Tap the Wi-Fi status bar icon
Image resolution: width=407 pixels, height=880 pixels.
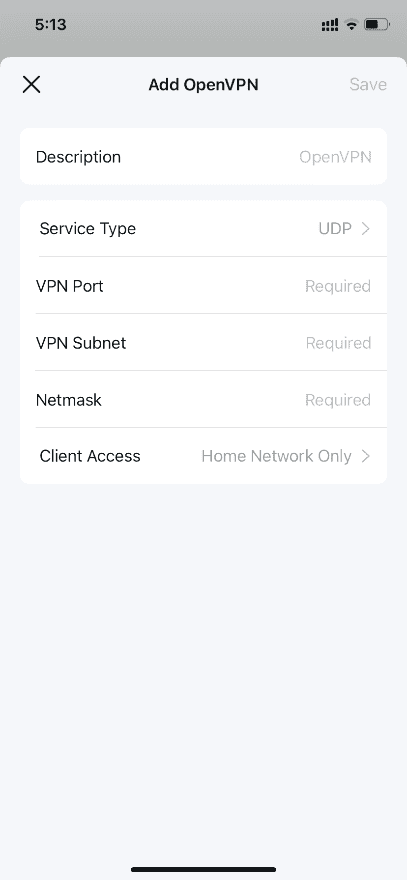point(351,25)
